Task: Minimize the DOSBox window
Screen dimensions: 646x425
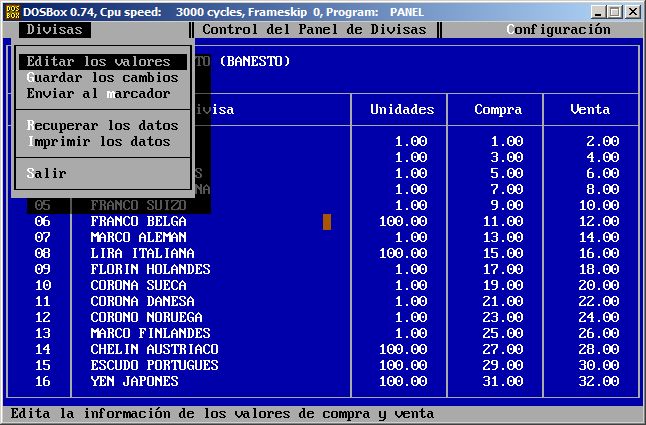Action: tap(597, 12)
